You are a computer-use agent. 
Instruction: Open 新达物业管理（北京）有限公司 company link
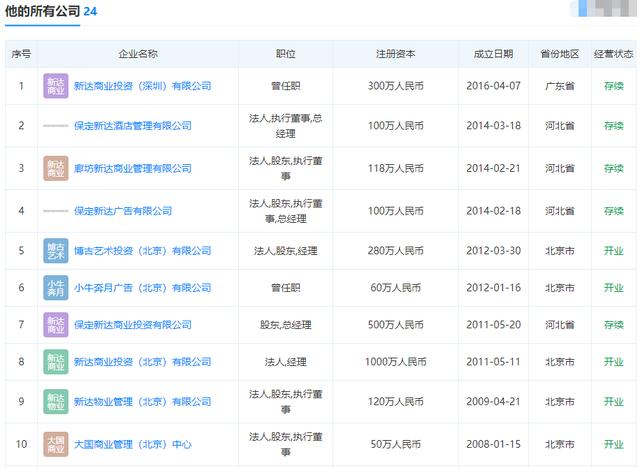pyautogui.click(x=142, y=401)
